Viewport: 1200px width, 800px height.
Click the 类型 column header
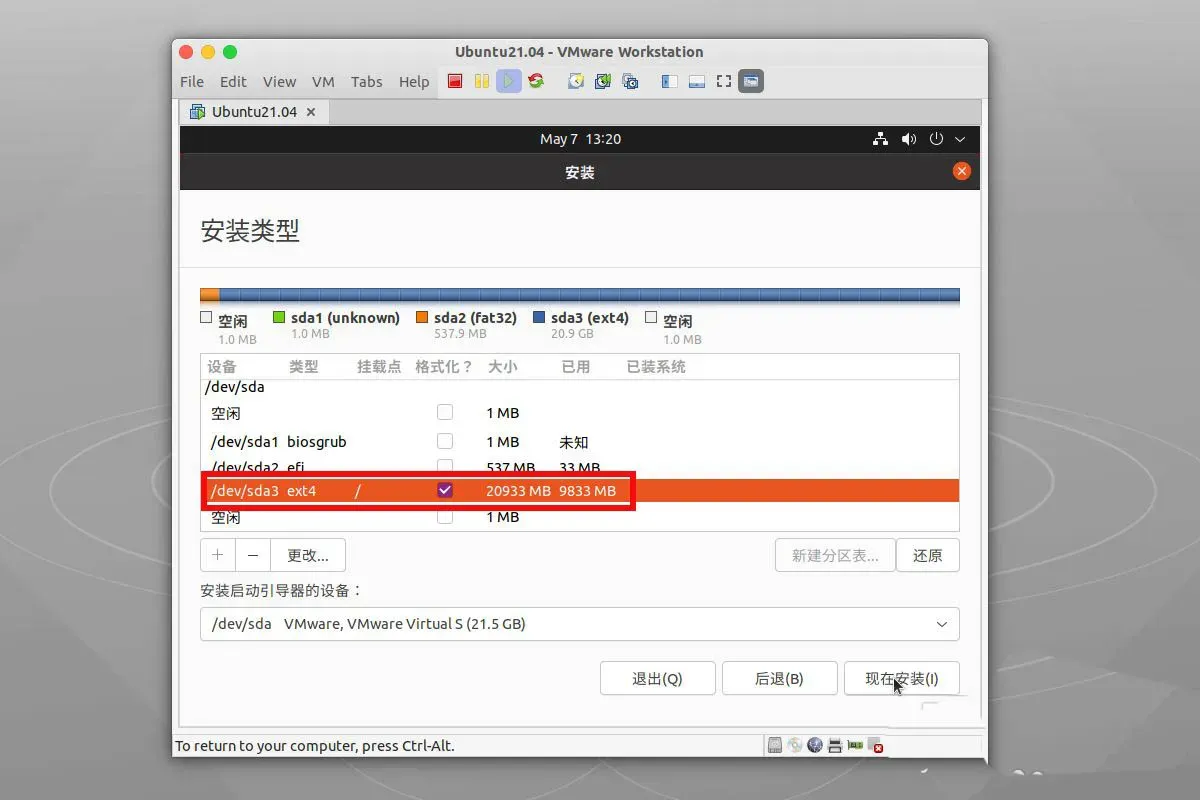pyautogui.click(x=304, y=367)
